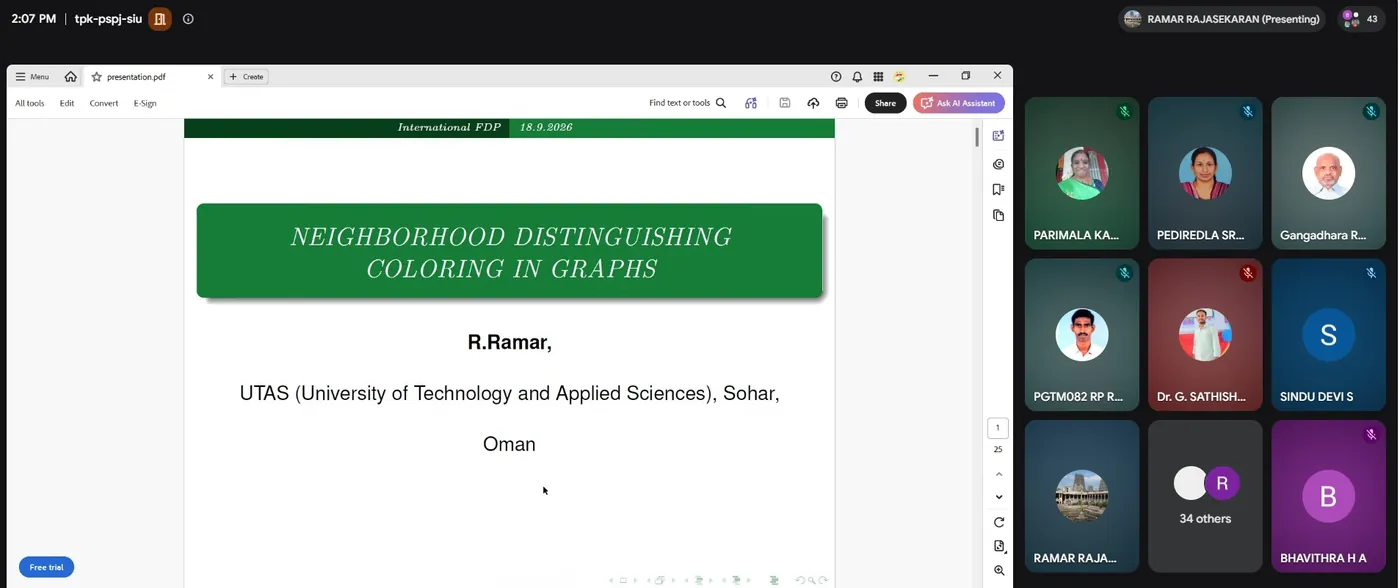Click the PDF vertical scrollbar
The height and width of the screenshot is (588, 1400).
point(977,137)
